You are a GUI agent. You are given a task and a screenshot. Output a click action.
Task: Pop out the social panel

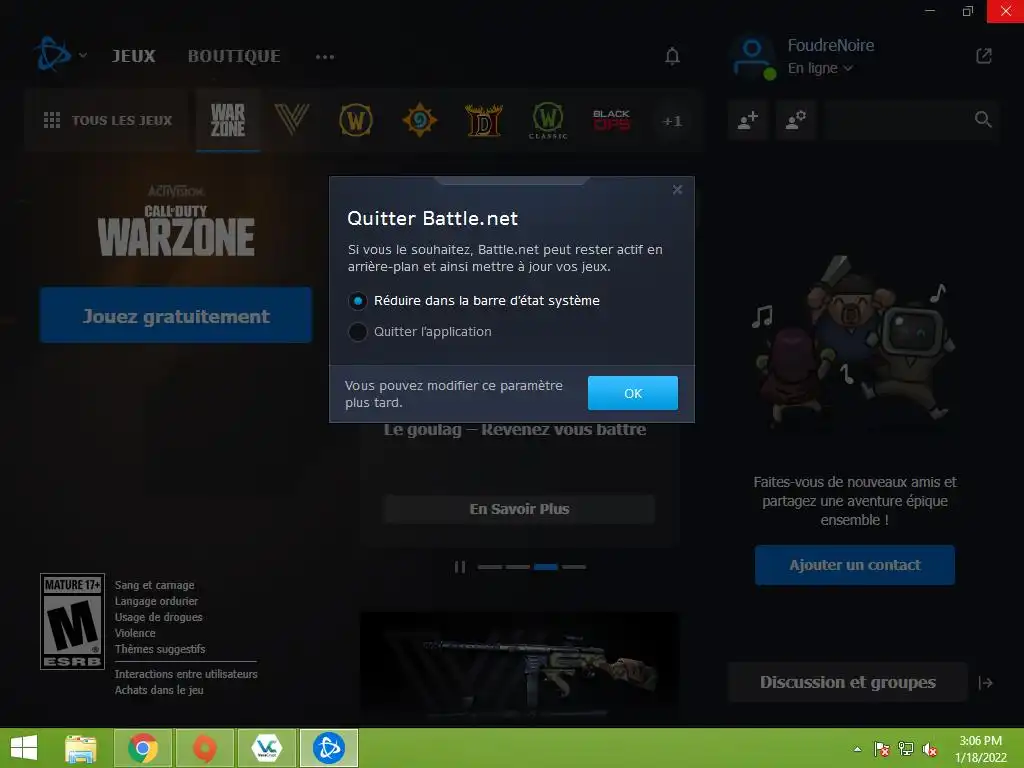984,56
